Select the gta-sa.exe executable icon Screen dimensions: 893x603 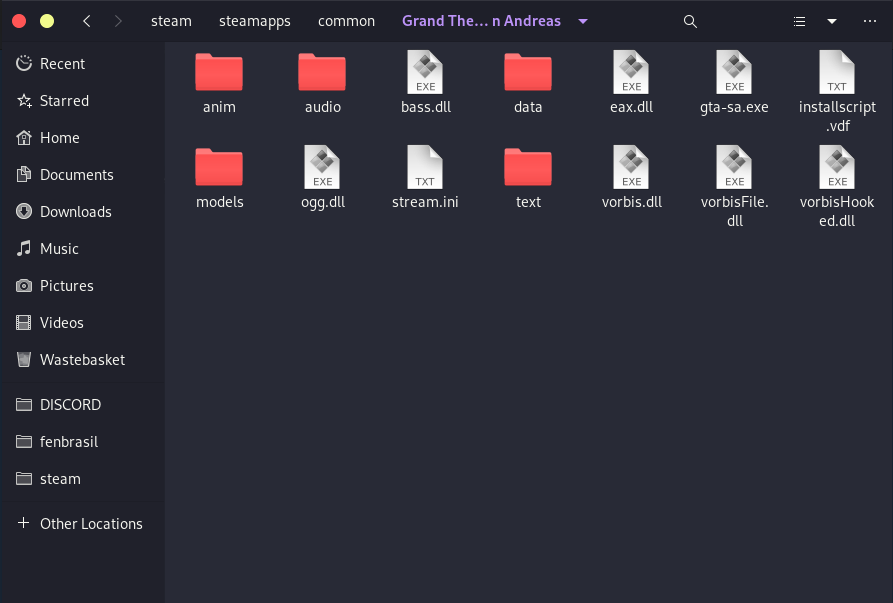734,72
